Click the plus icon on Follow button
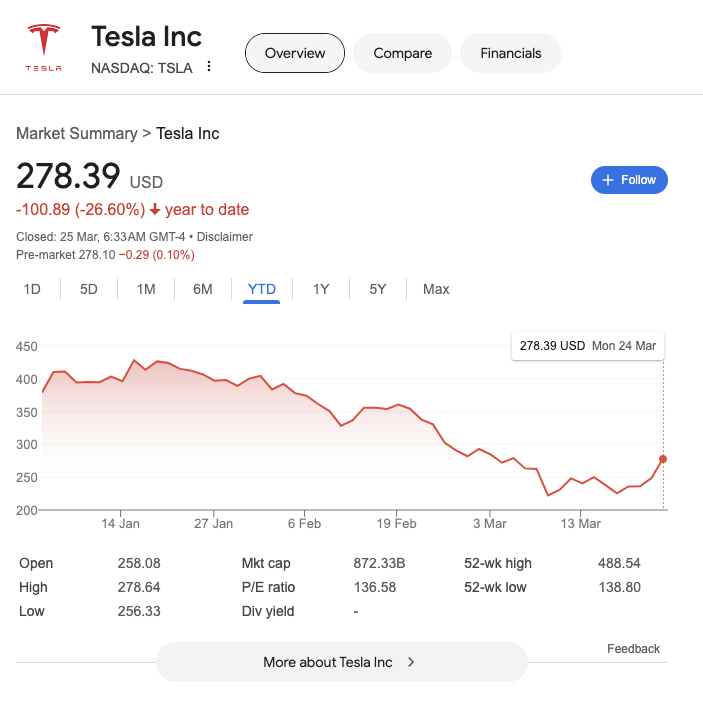The width and height of the screenshot is (703, 713). coord(607,180)
